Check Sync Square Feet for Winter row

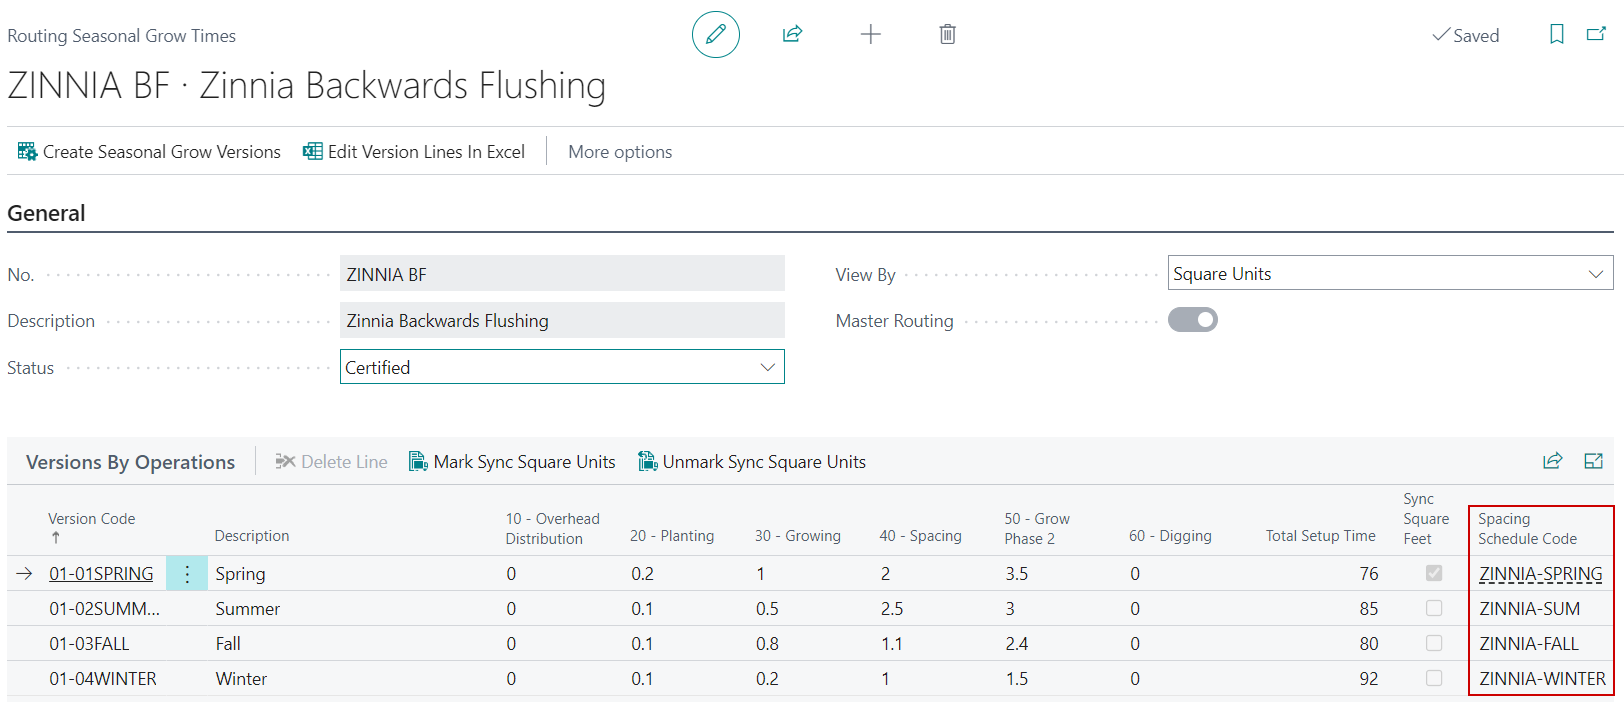coord(1433,678)
